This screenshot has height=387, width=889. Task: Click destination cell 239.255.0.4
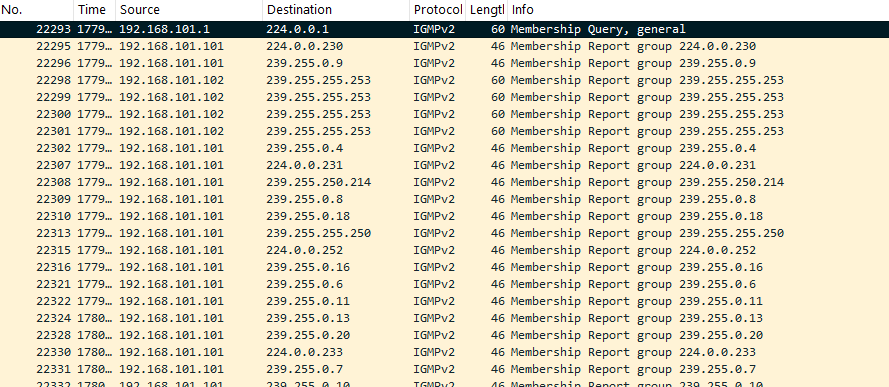pos(304,148)
